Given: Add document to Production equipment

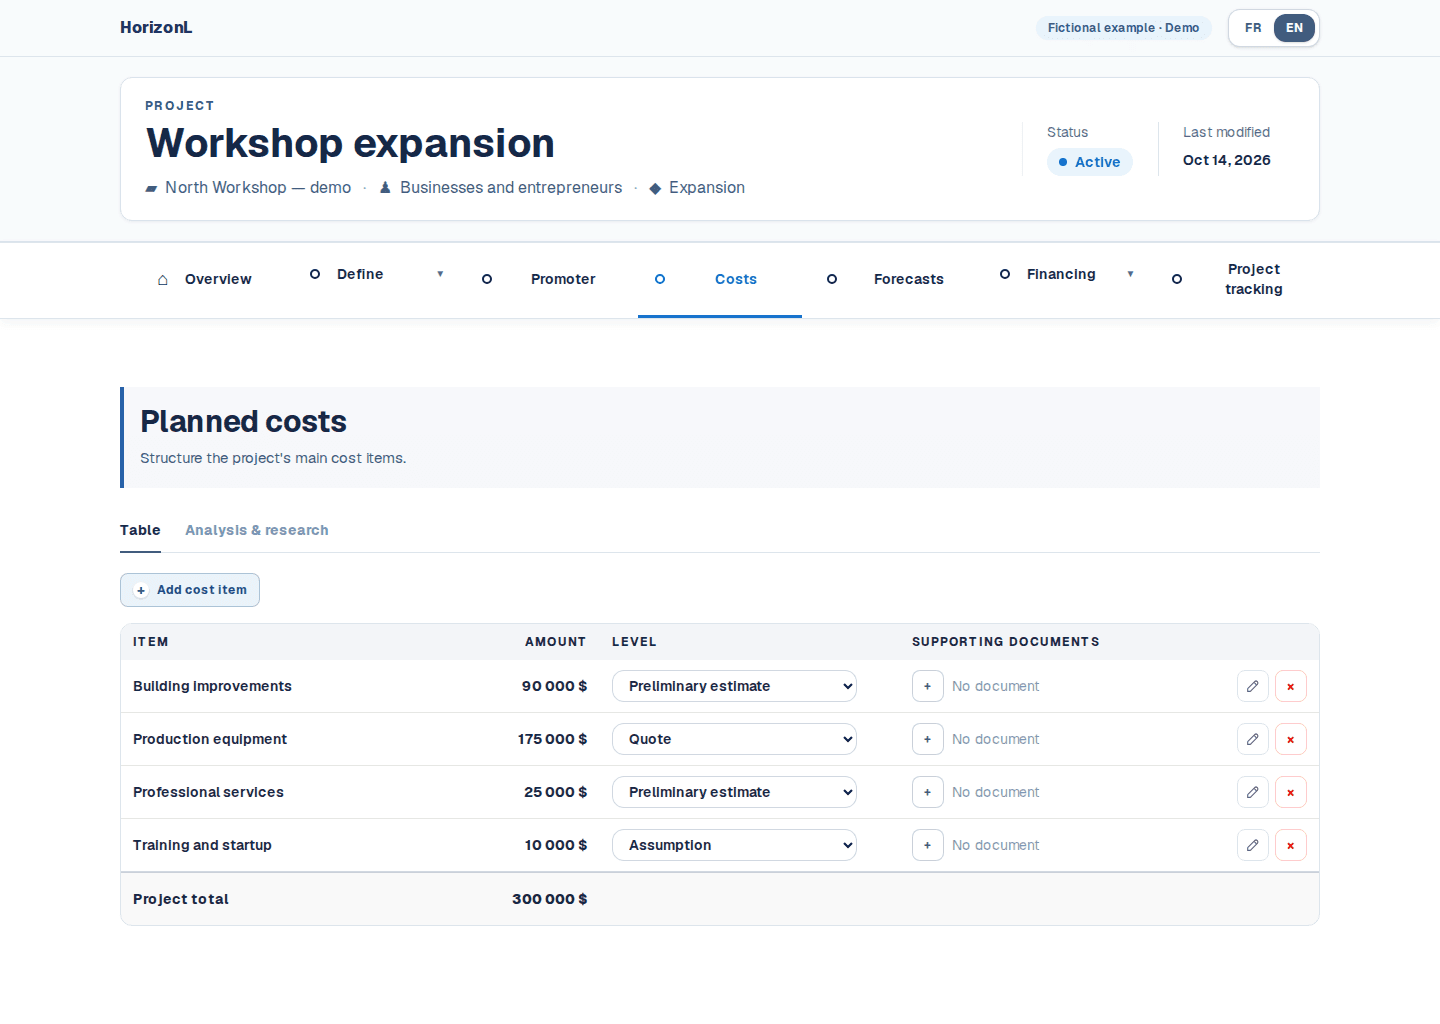Looking at the screenshot, I should tap(928, 739).
